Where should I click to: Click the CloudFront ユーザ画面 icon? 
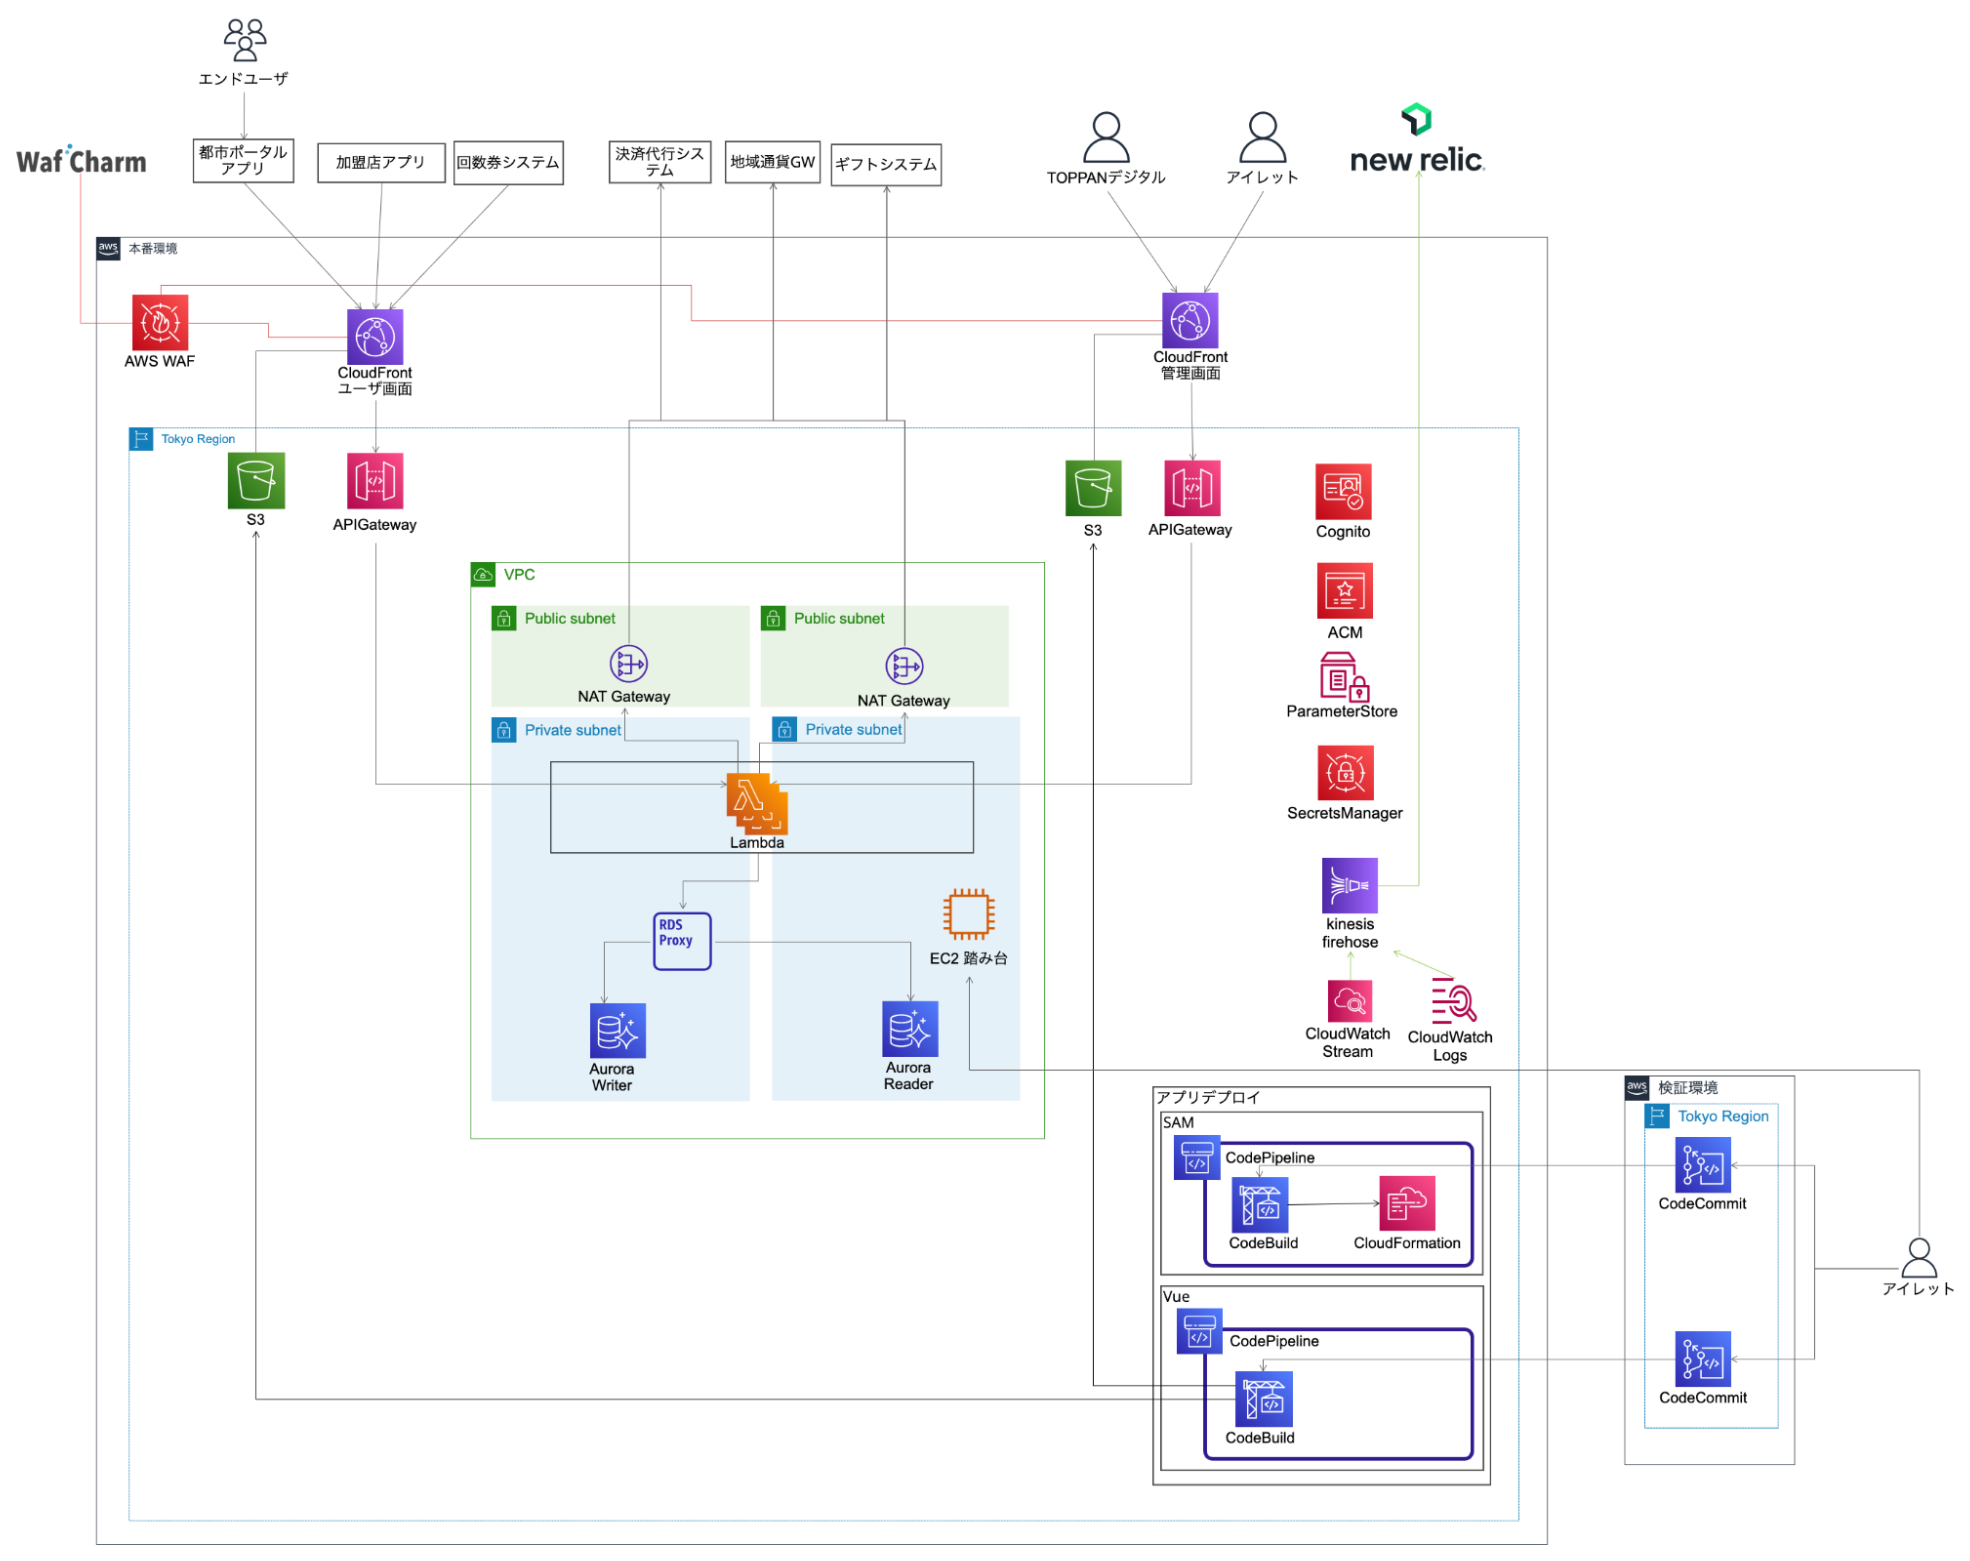(375, 334)
